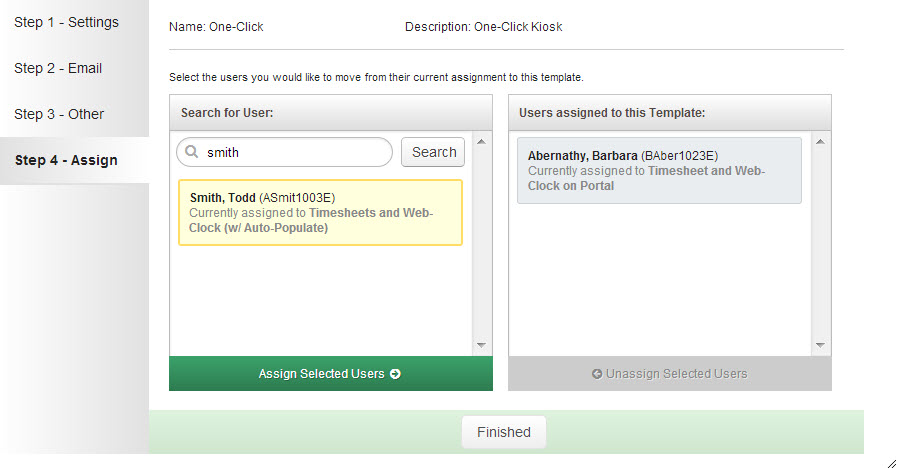Click back-arrow icon on Unassign Selected Users
The width and height of the screenshot is (897, 468).
597,374
